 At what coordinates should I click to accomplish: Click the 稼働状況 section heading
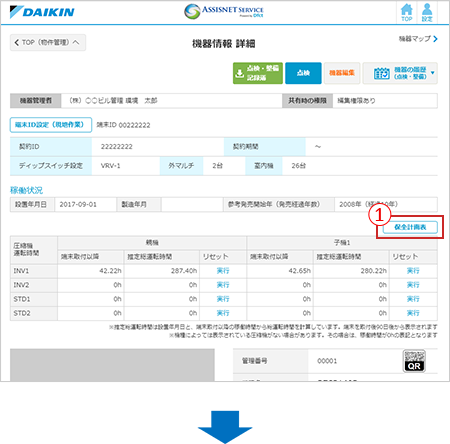pyautogui.click(x=26, y=190)
